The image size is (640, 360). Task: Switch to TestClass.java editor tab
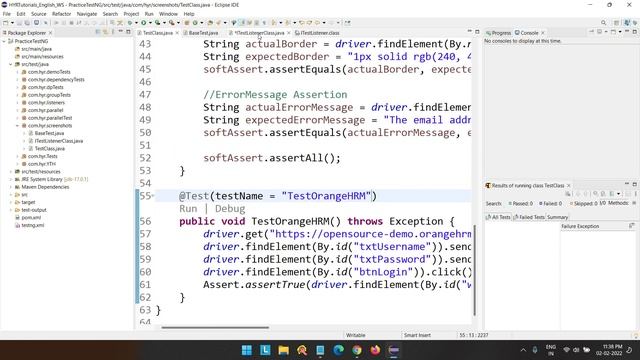pyautogui.click(x=158, y=33)
